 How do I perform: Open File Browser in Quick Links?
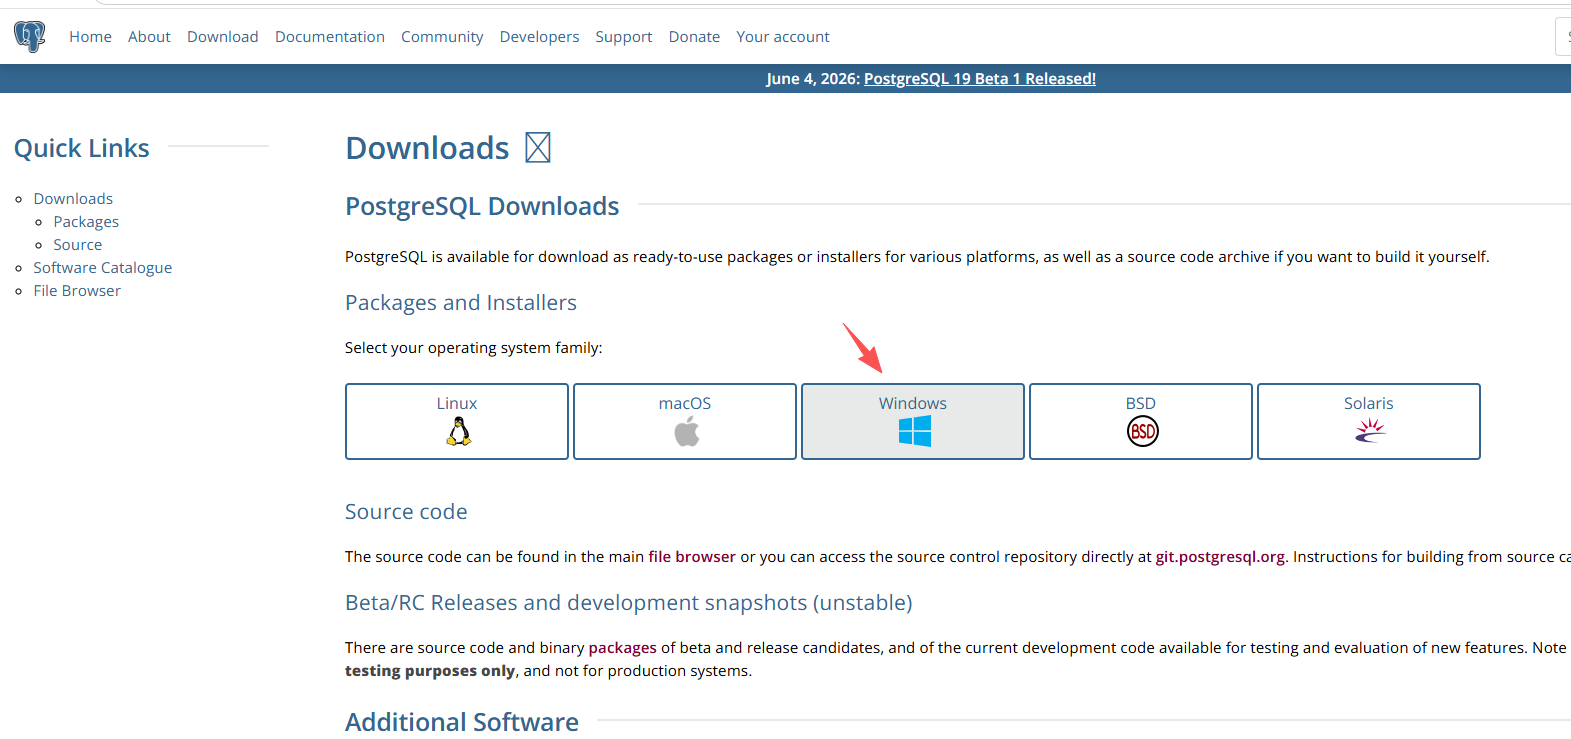click(77, 291)
